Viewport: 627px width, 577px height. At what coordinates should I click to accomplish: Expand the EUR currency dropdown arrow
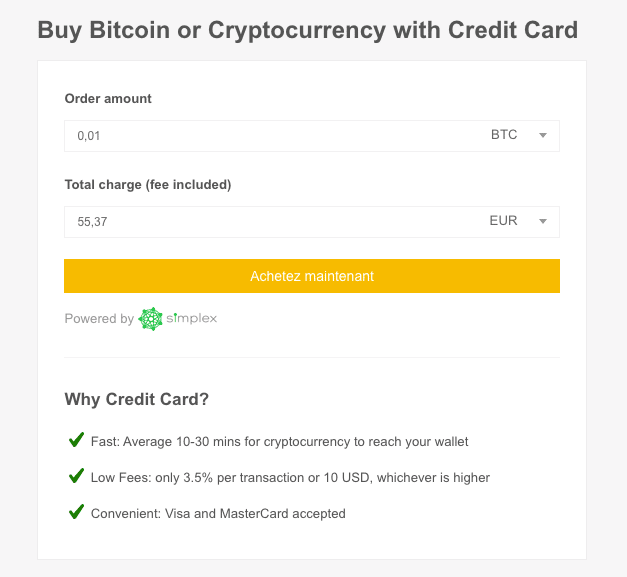543,222
